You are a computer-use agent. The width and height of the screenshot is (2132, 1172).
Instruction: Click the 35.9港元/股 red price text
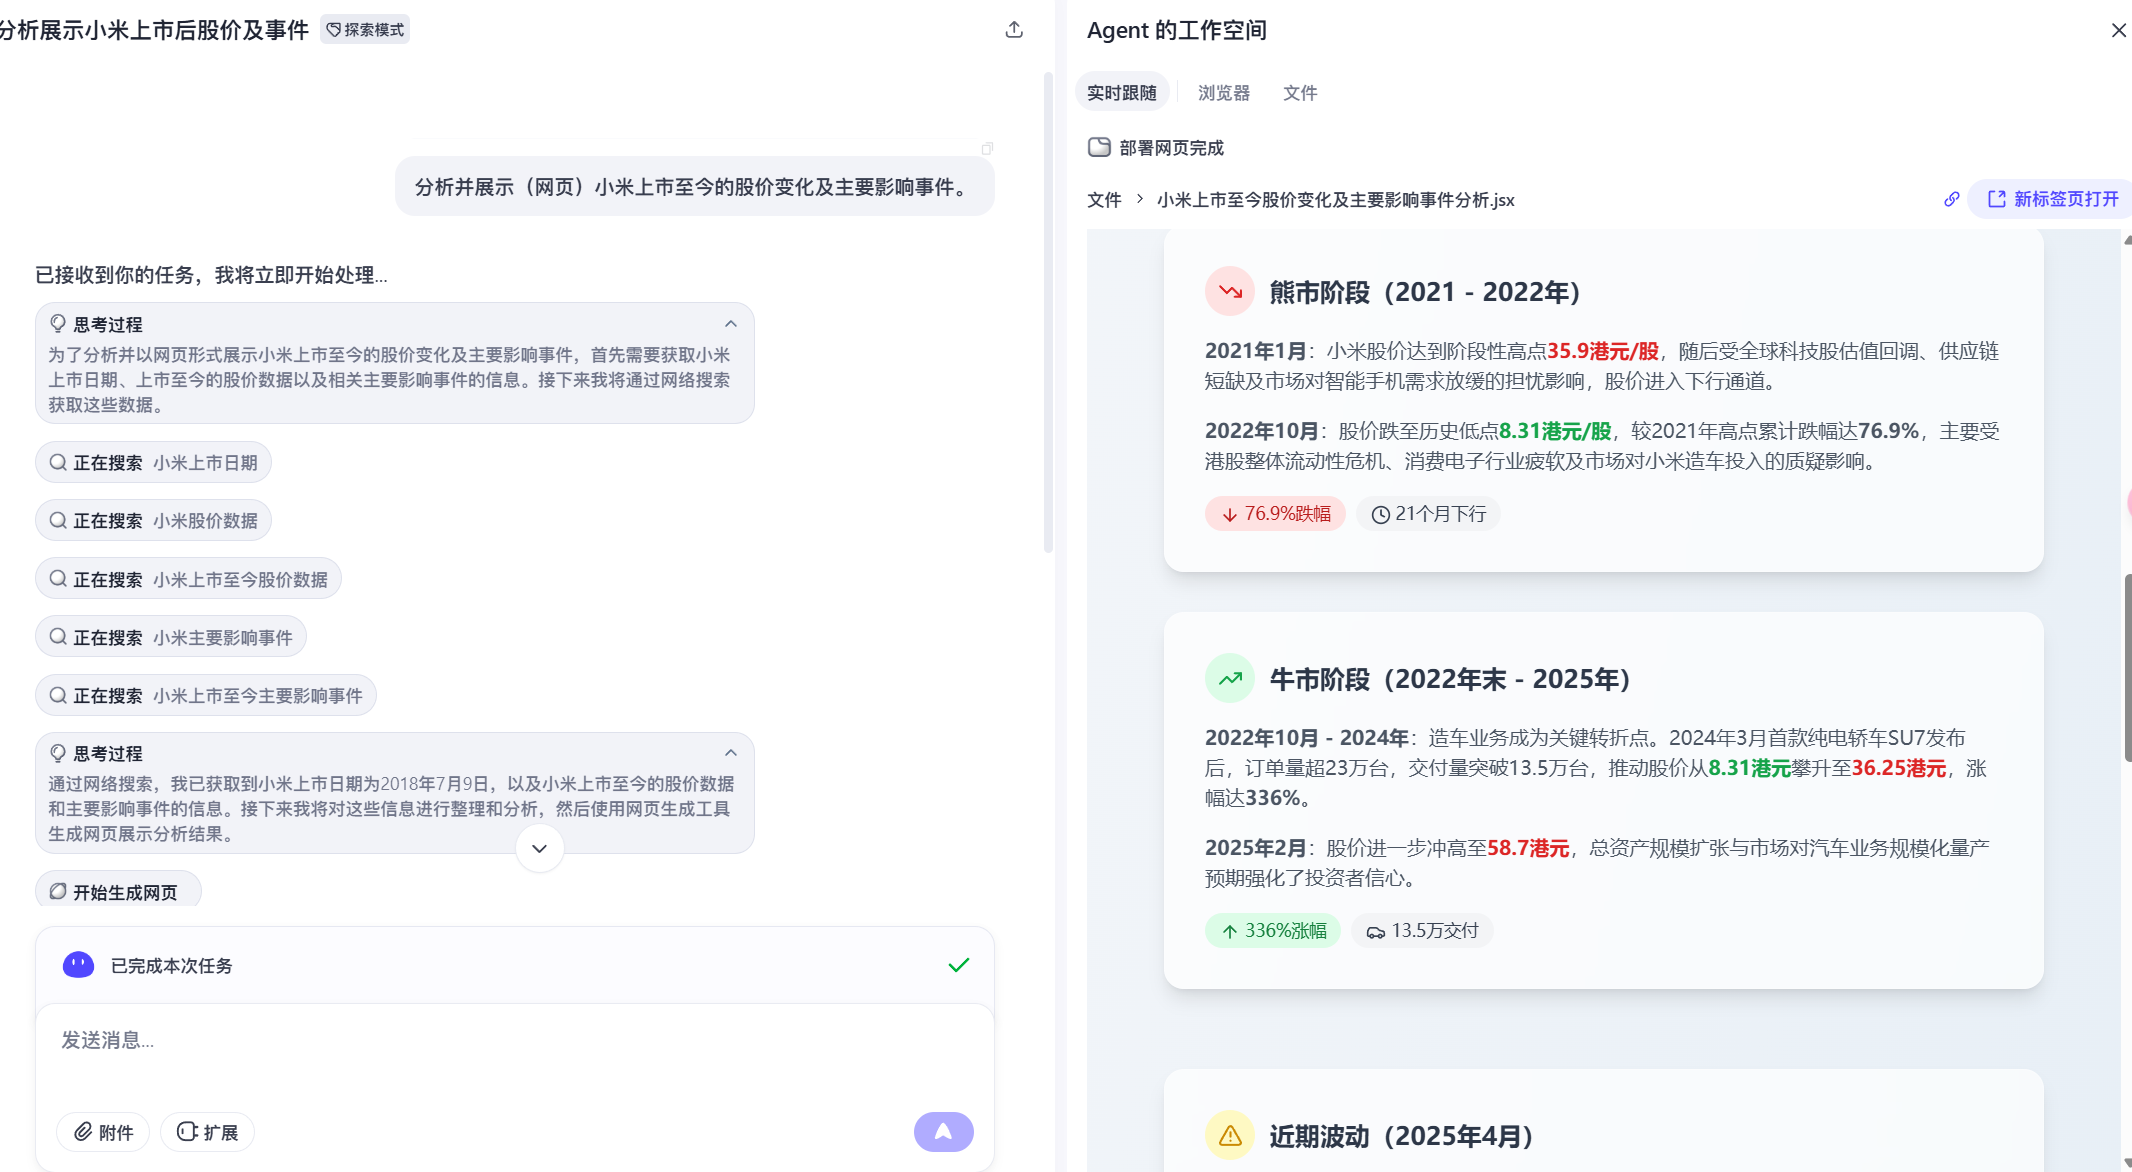pos(1603,351)
